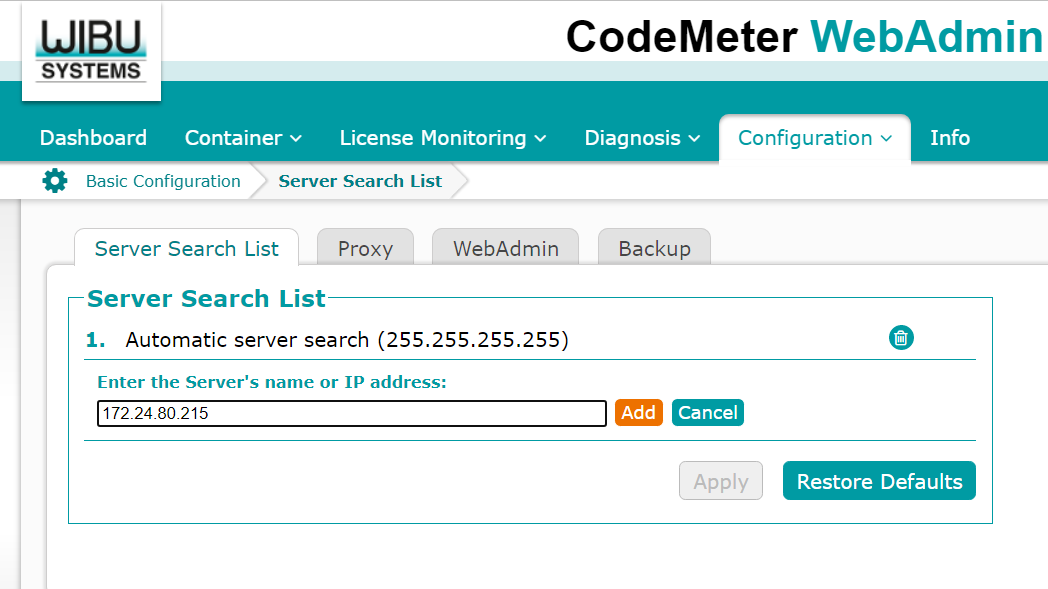Click the gear icon beside Basic Configuration
1048x589 pixels.
click(x=54, y=181)
